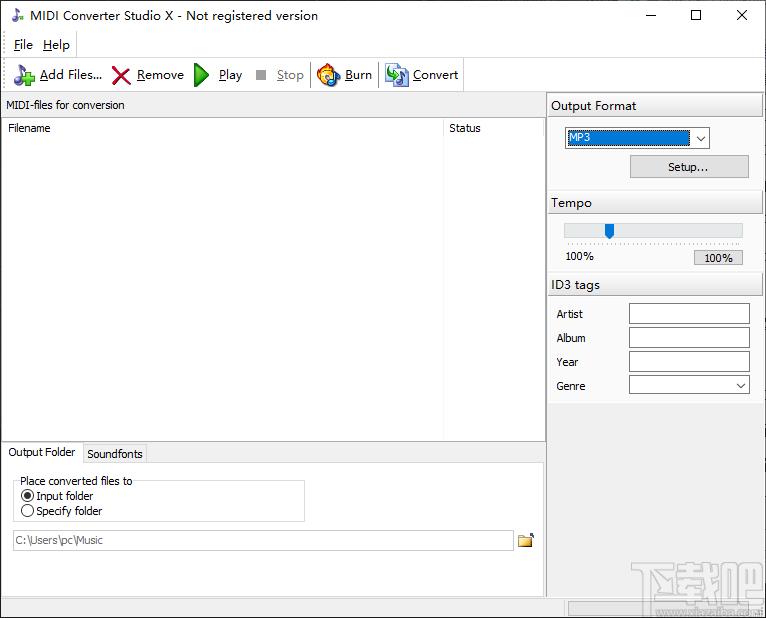
Task: Click the Remove label in toolbar
Action: tap(160, 75)
